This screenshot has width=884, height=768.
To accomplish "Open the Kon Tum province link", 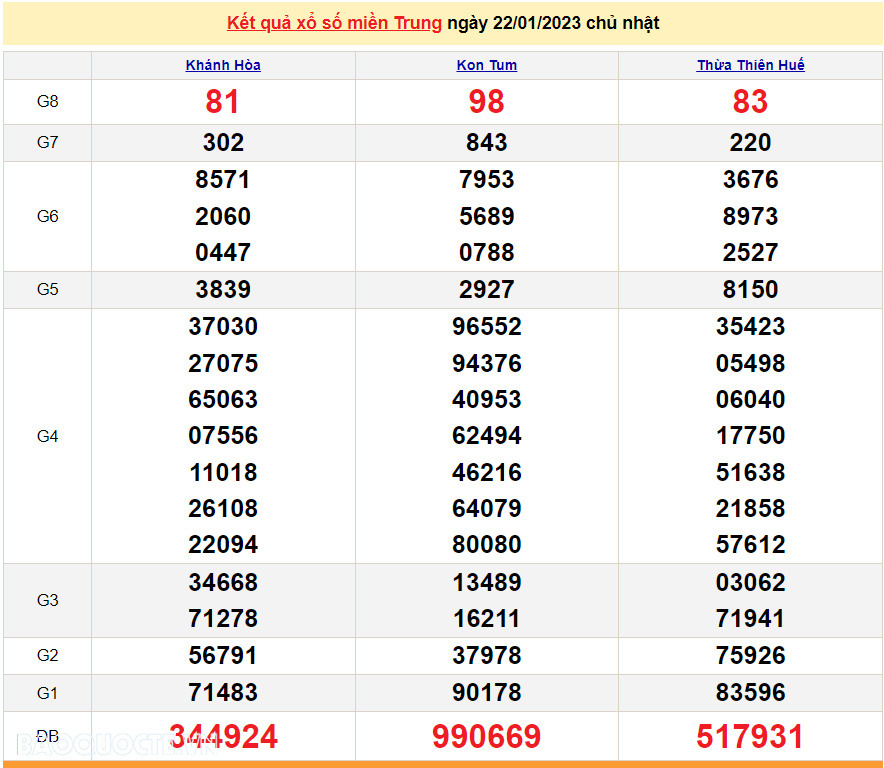I will (487, 65).
